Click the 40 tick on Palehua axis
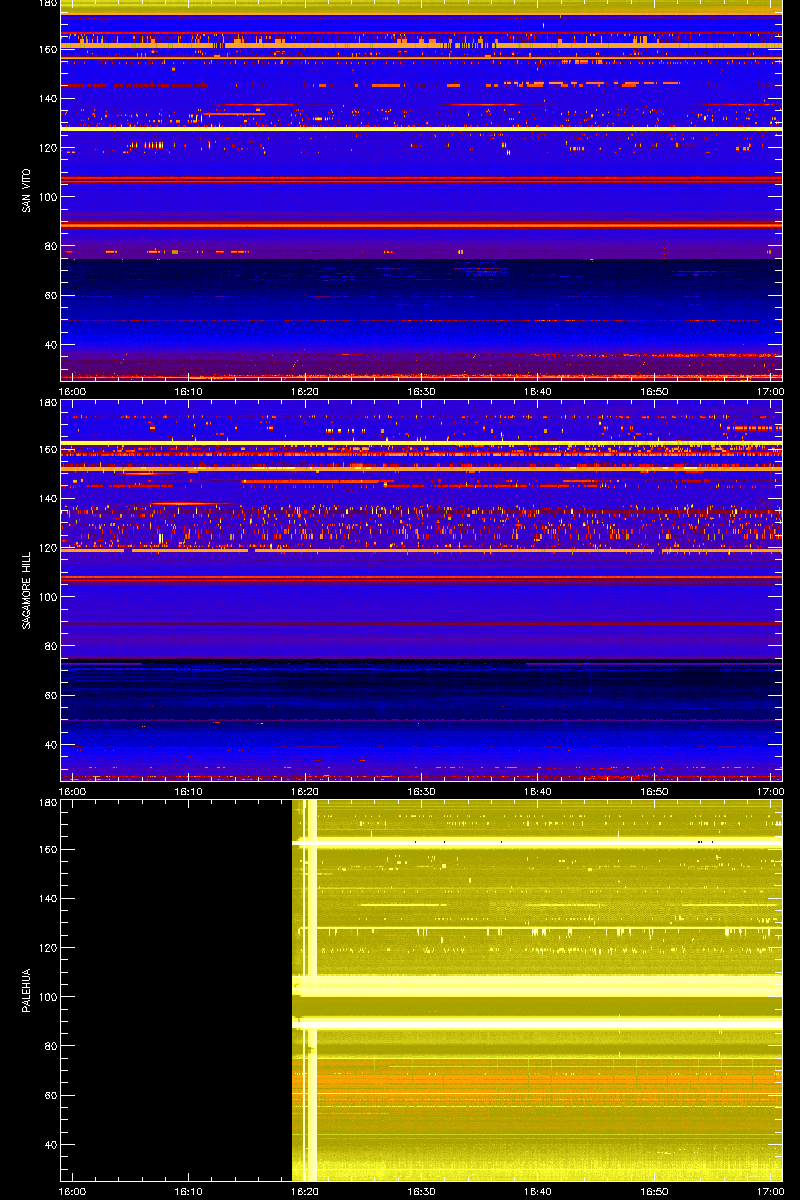 50,1145
